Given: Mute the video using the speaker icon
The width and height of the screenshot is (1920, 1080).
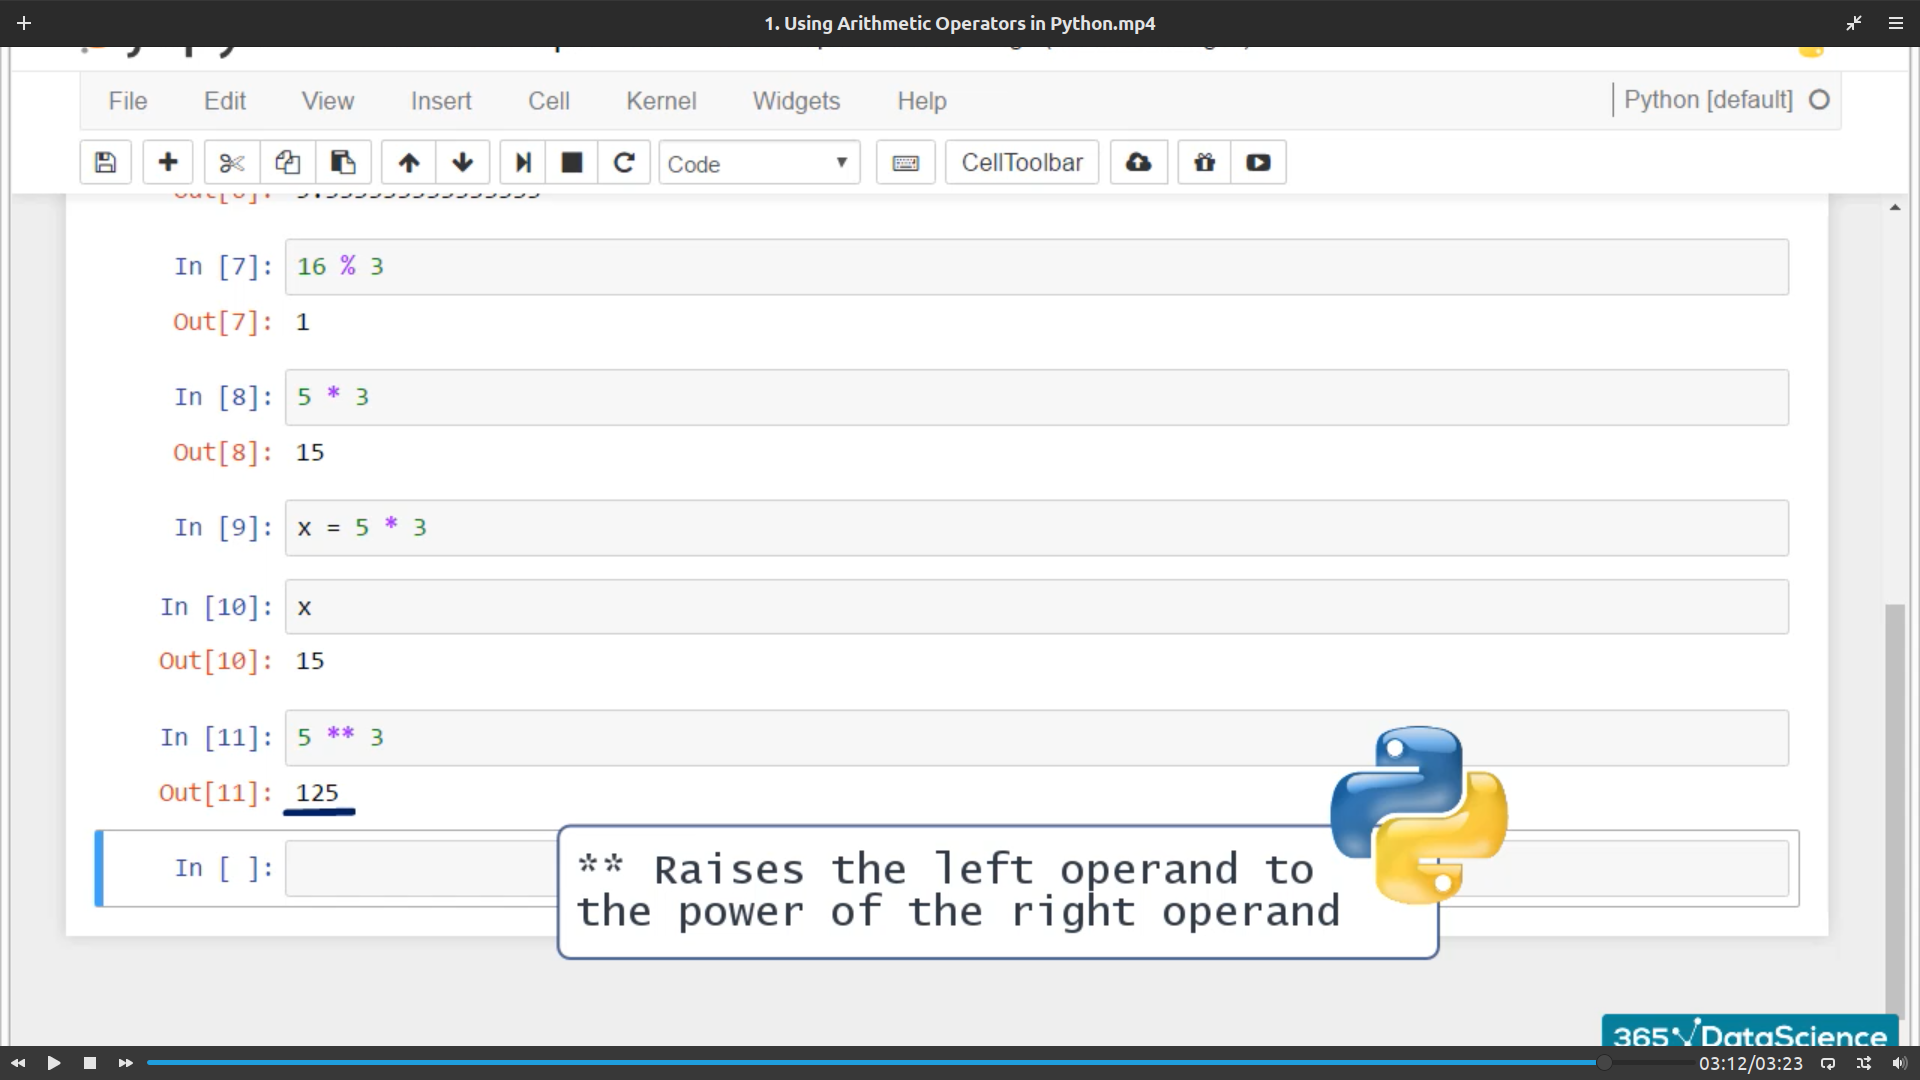Looking at the screenshot, I should click(1899, 1063).
